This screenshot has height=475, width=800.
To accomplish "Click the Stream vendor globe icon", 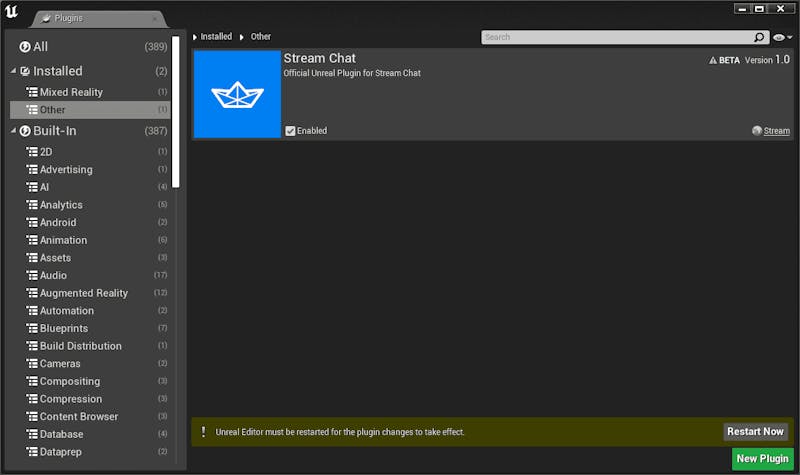I will click(756, 131).
